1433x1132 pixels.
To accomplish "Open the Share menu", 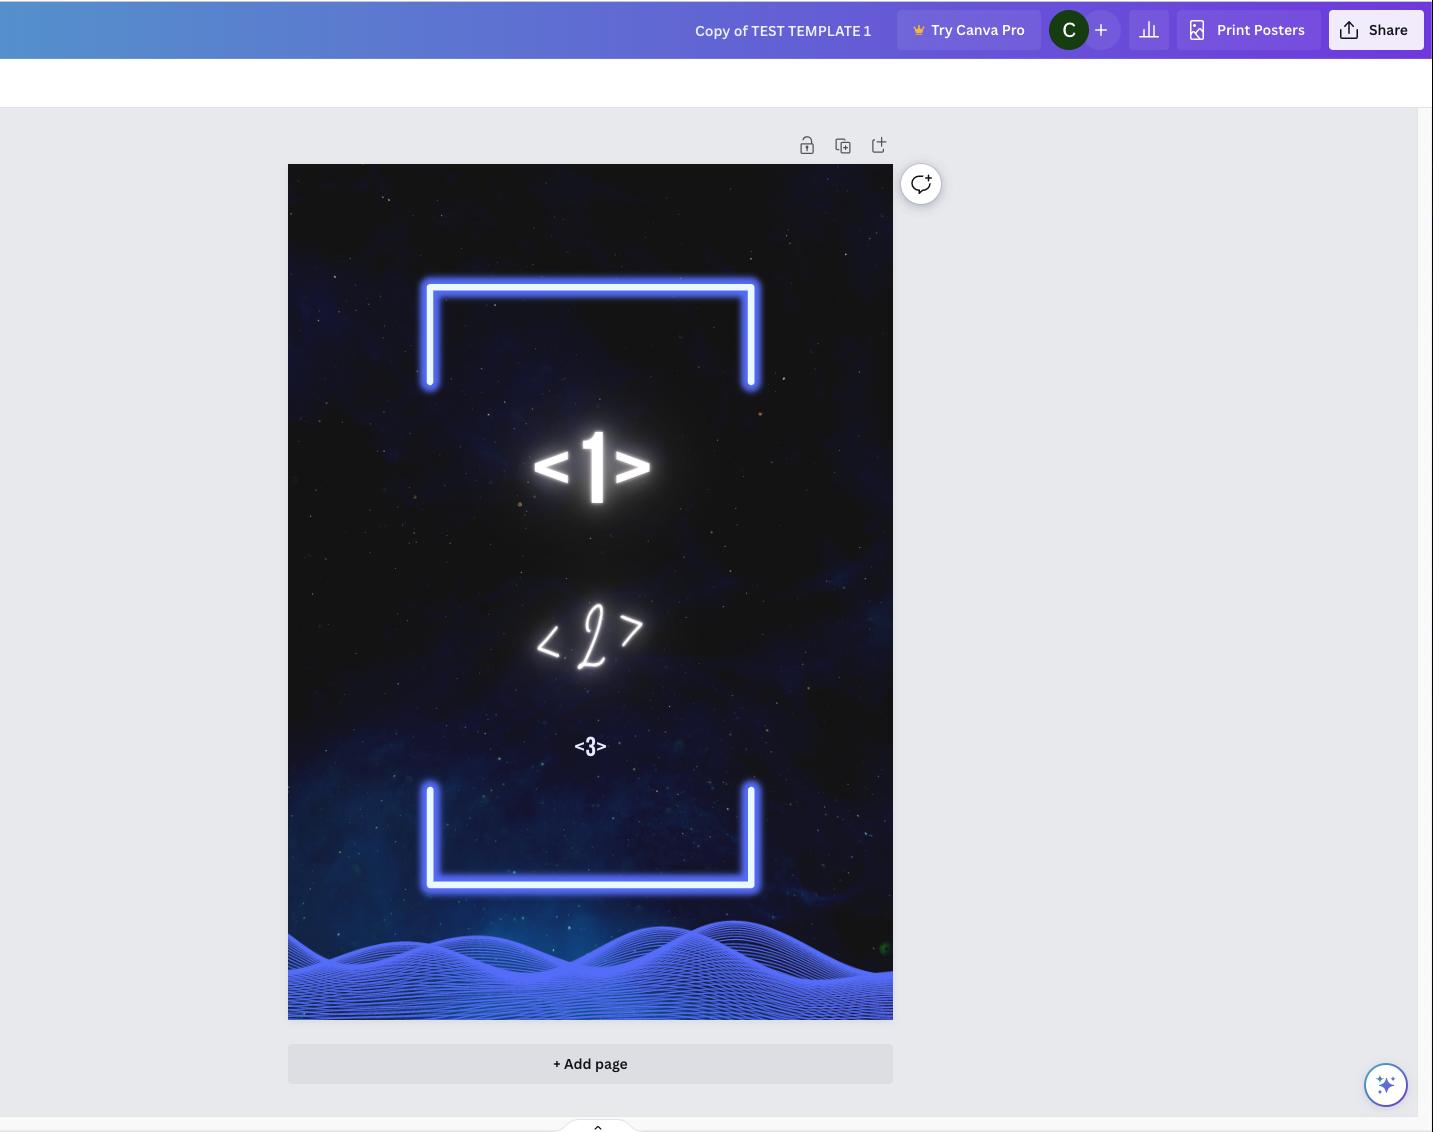I will 1375,30.
